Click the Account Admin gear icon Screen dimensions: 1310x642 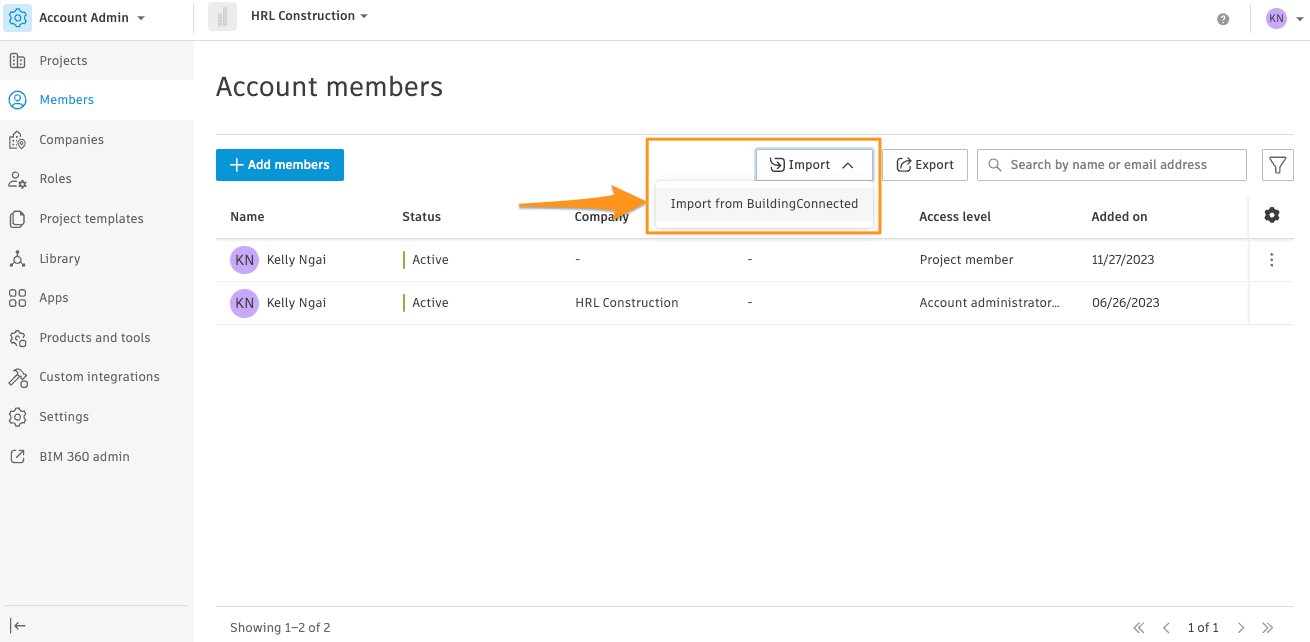click(x=18, y=18)
